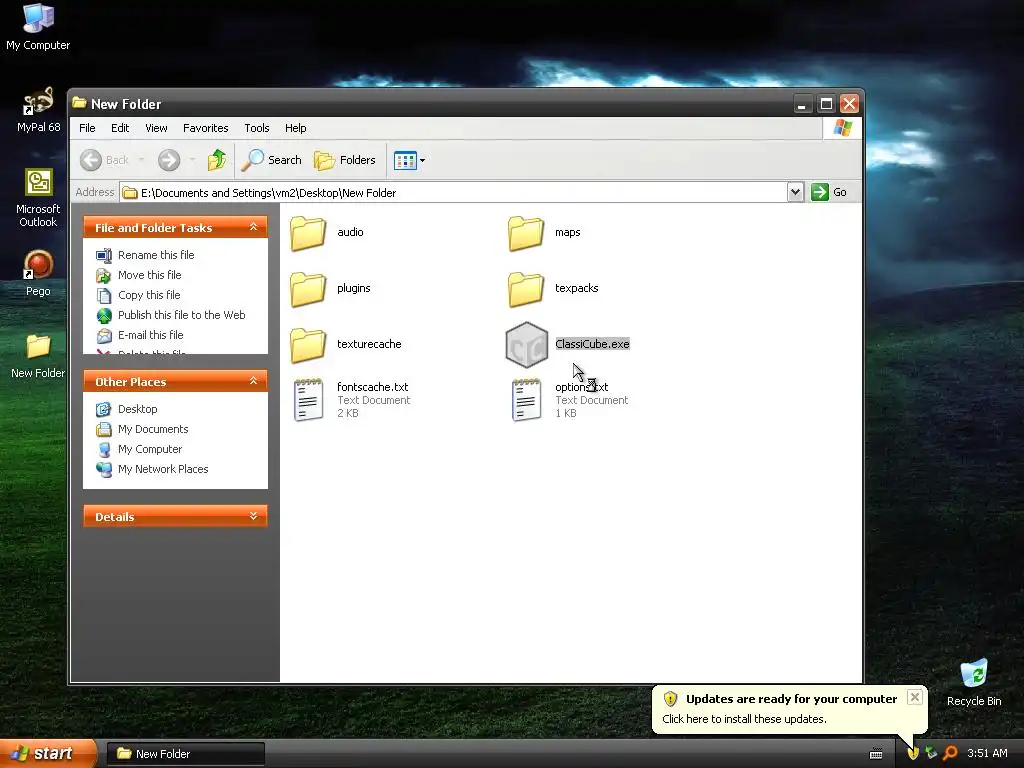Open the View menu
1024x768 pixels.
click(156, 128)
